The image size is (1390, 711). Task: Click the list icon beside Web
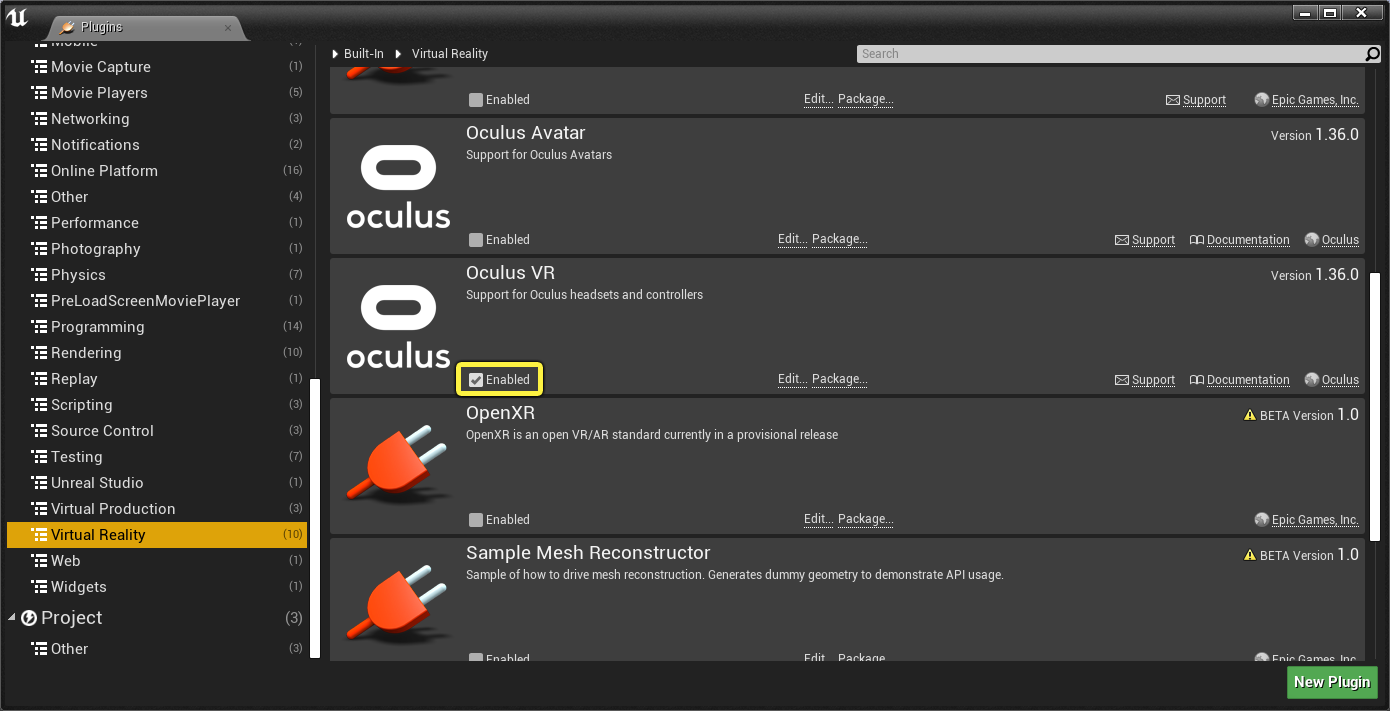coord(39,561)
